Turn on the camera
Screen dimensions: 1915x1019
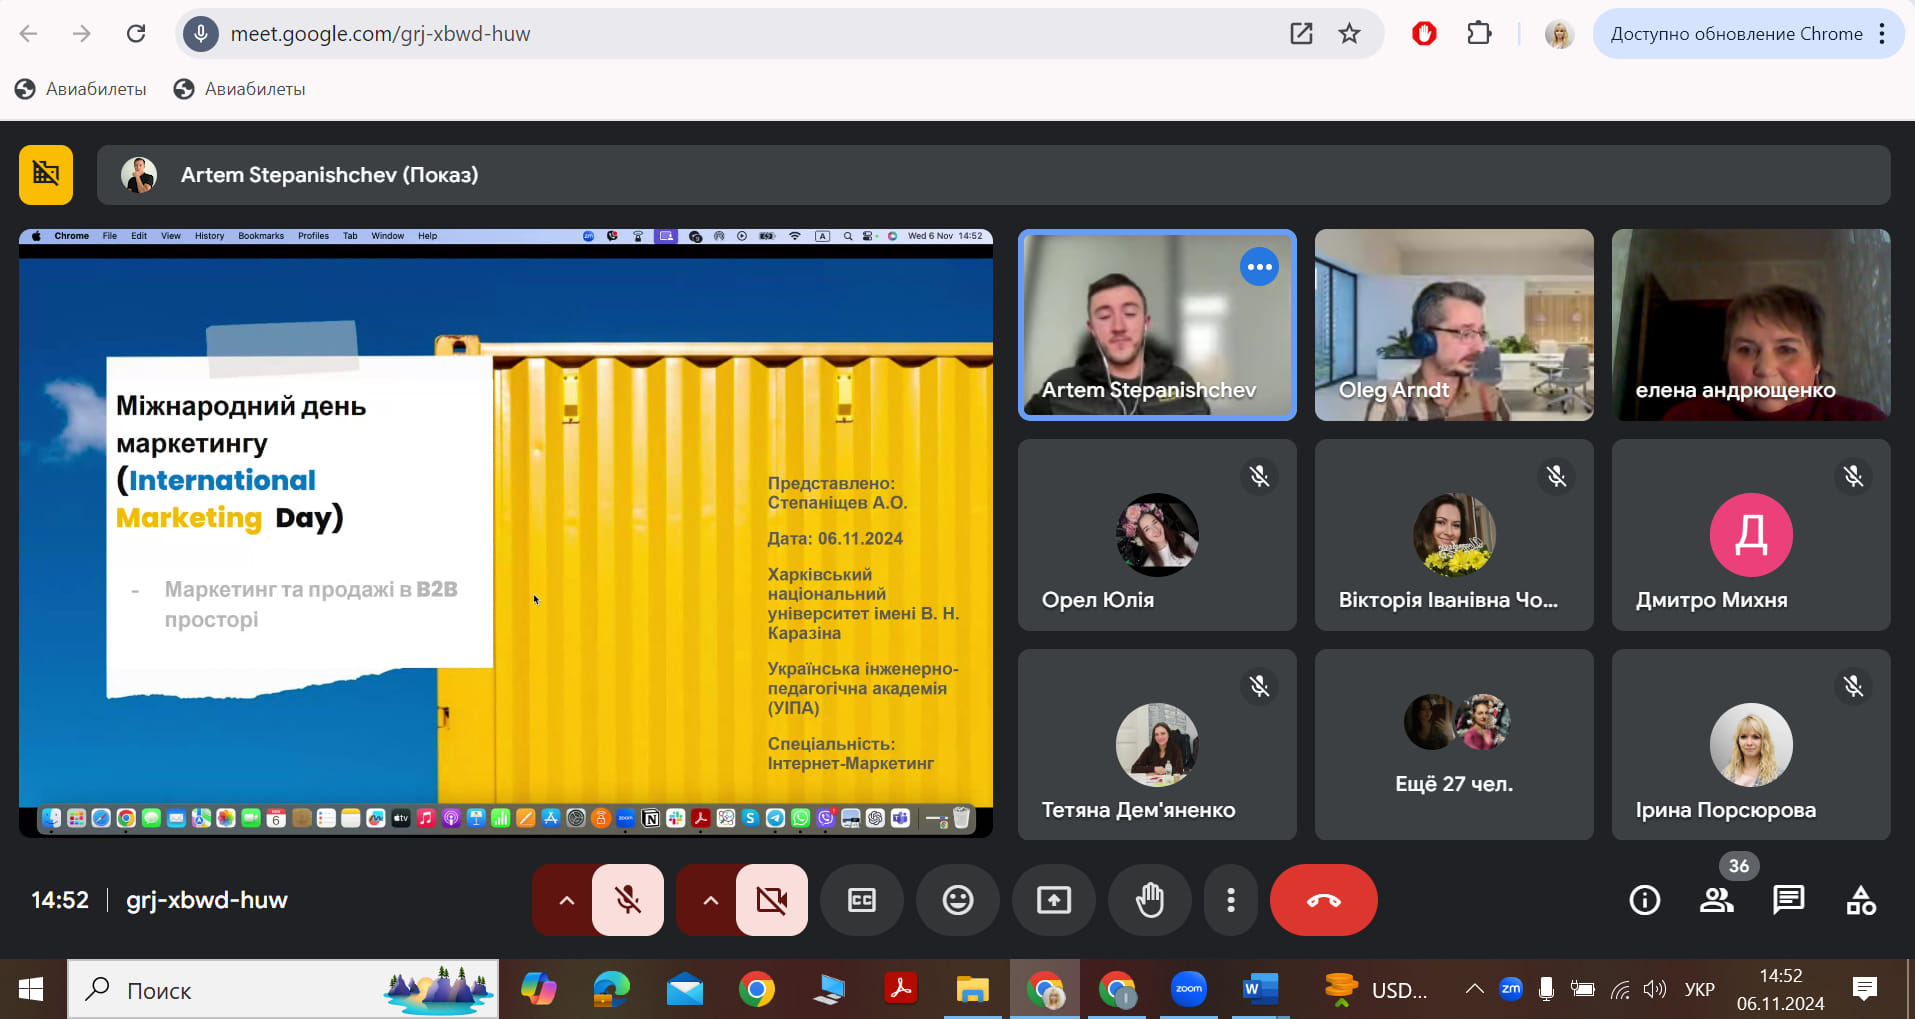771,900
